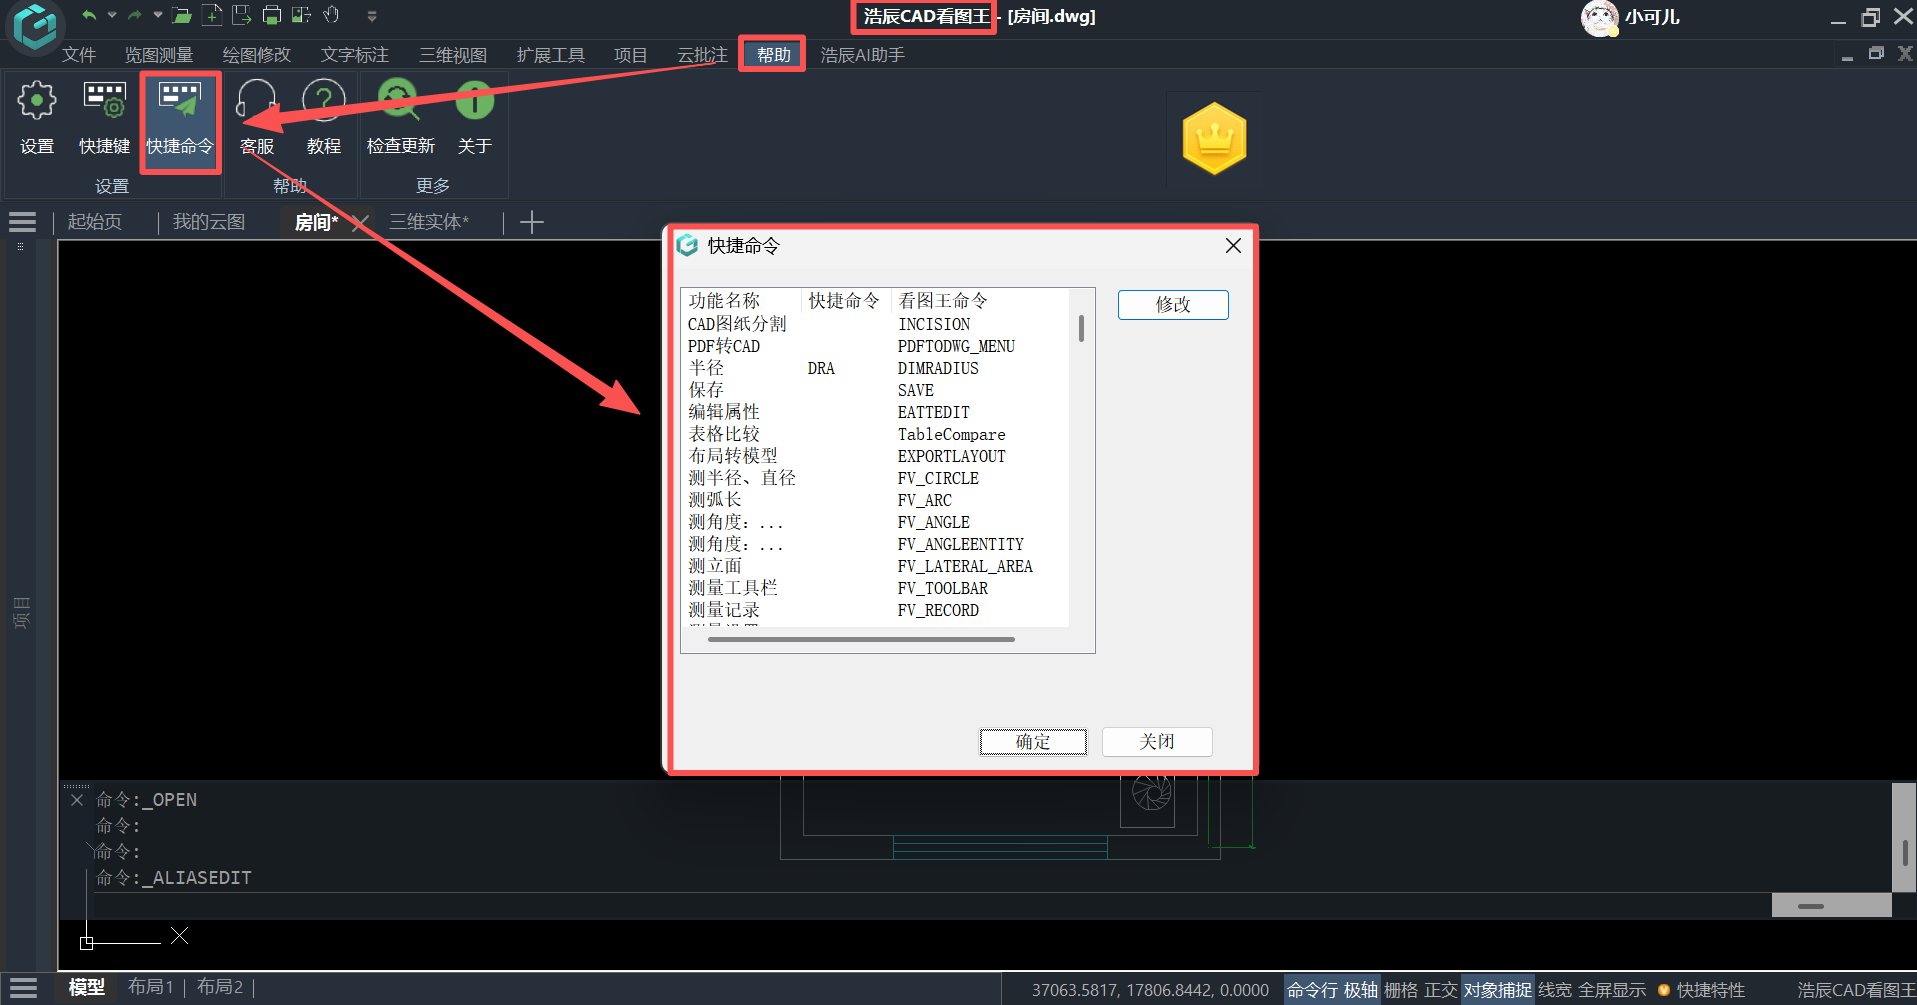Click the 功能名称 column header
Image resolution: width=1917 pixels, height=1005 pixels.
742,301
